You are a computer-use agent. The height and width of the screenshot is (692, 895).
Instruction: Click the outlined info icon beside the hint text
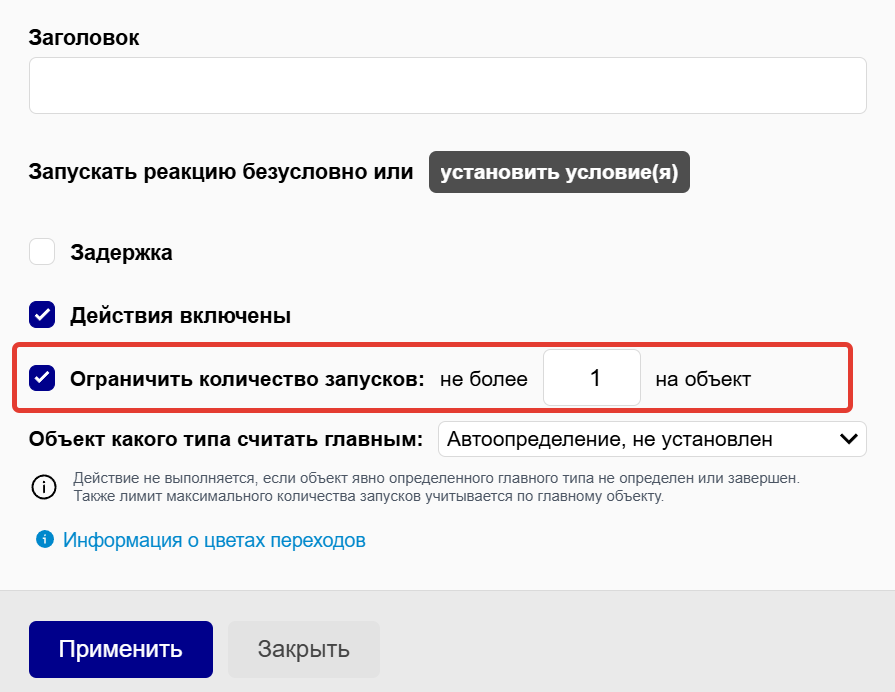pyautogui.click(x=44, y=487)
